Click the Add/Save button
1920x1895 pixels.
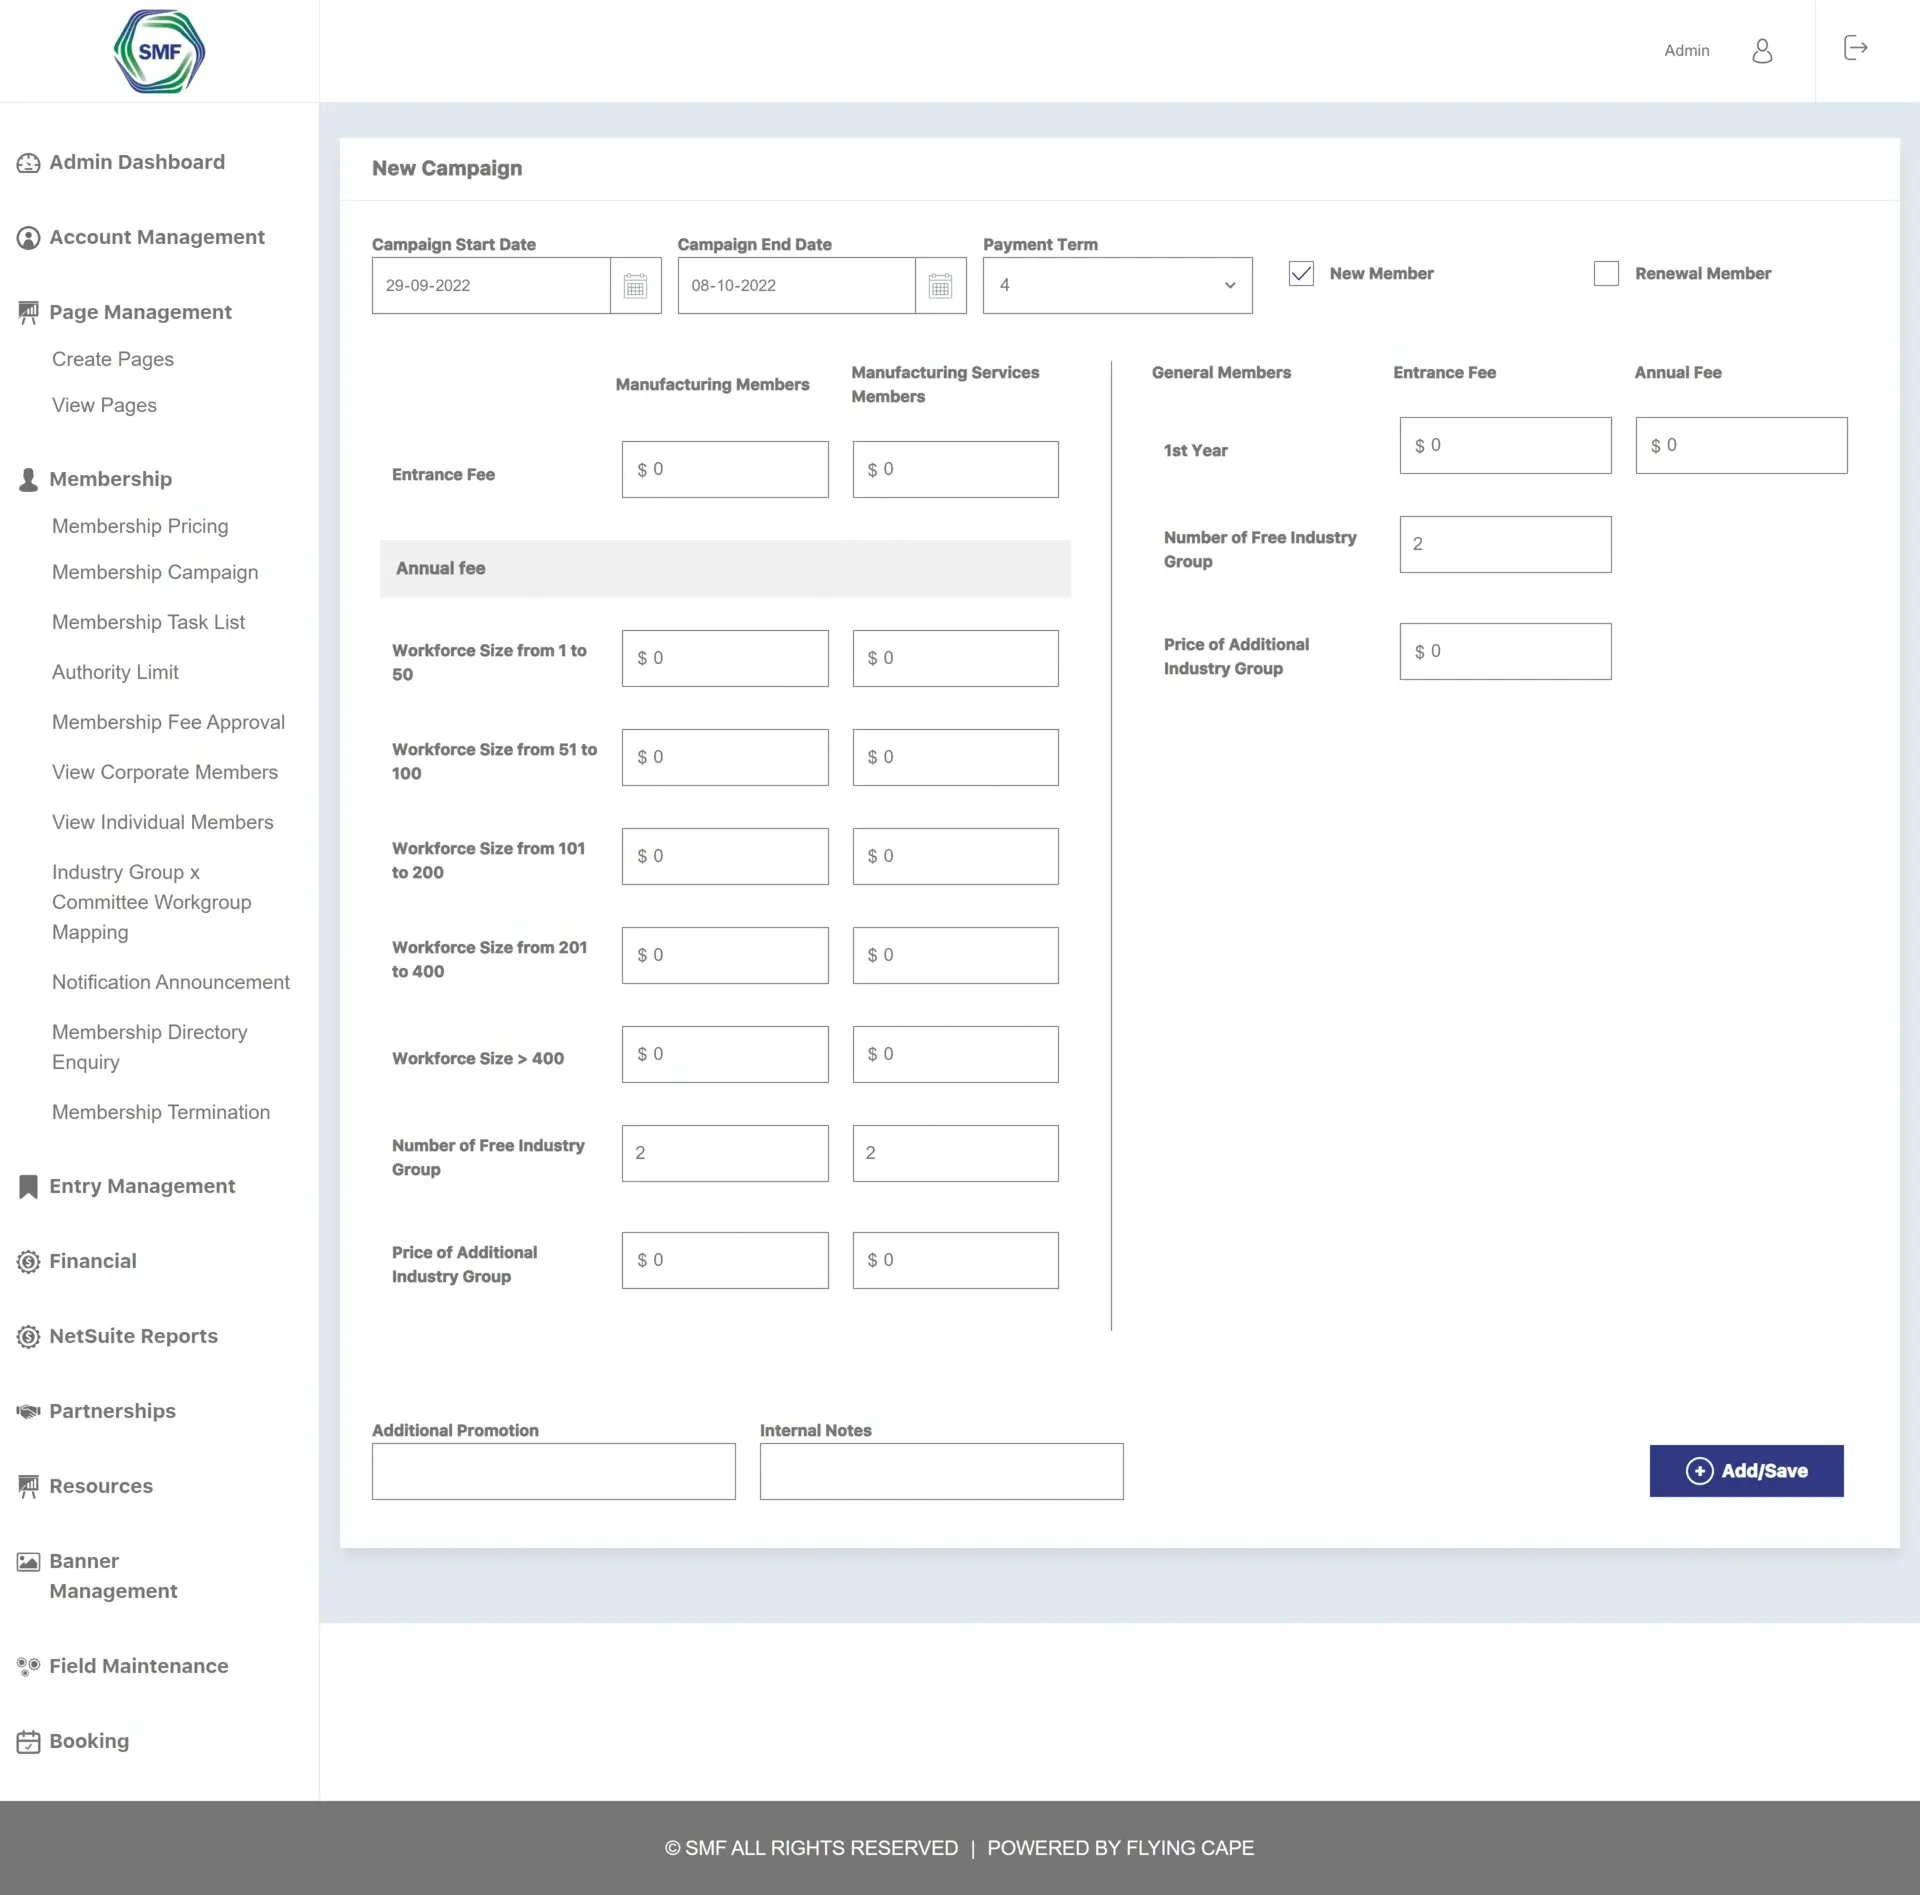point(1746,1471)
